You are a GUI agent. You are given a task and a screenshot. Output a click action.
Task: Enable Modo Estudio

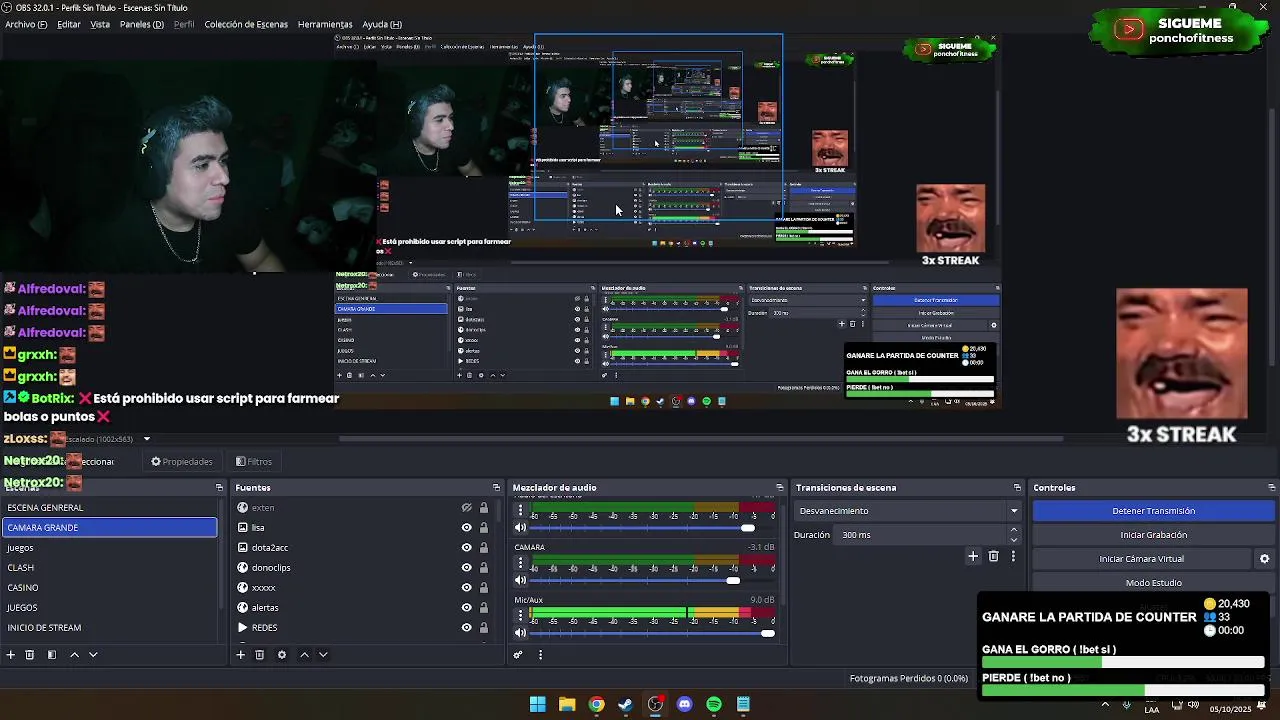(x=1153, y=583)
